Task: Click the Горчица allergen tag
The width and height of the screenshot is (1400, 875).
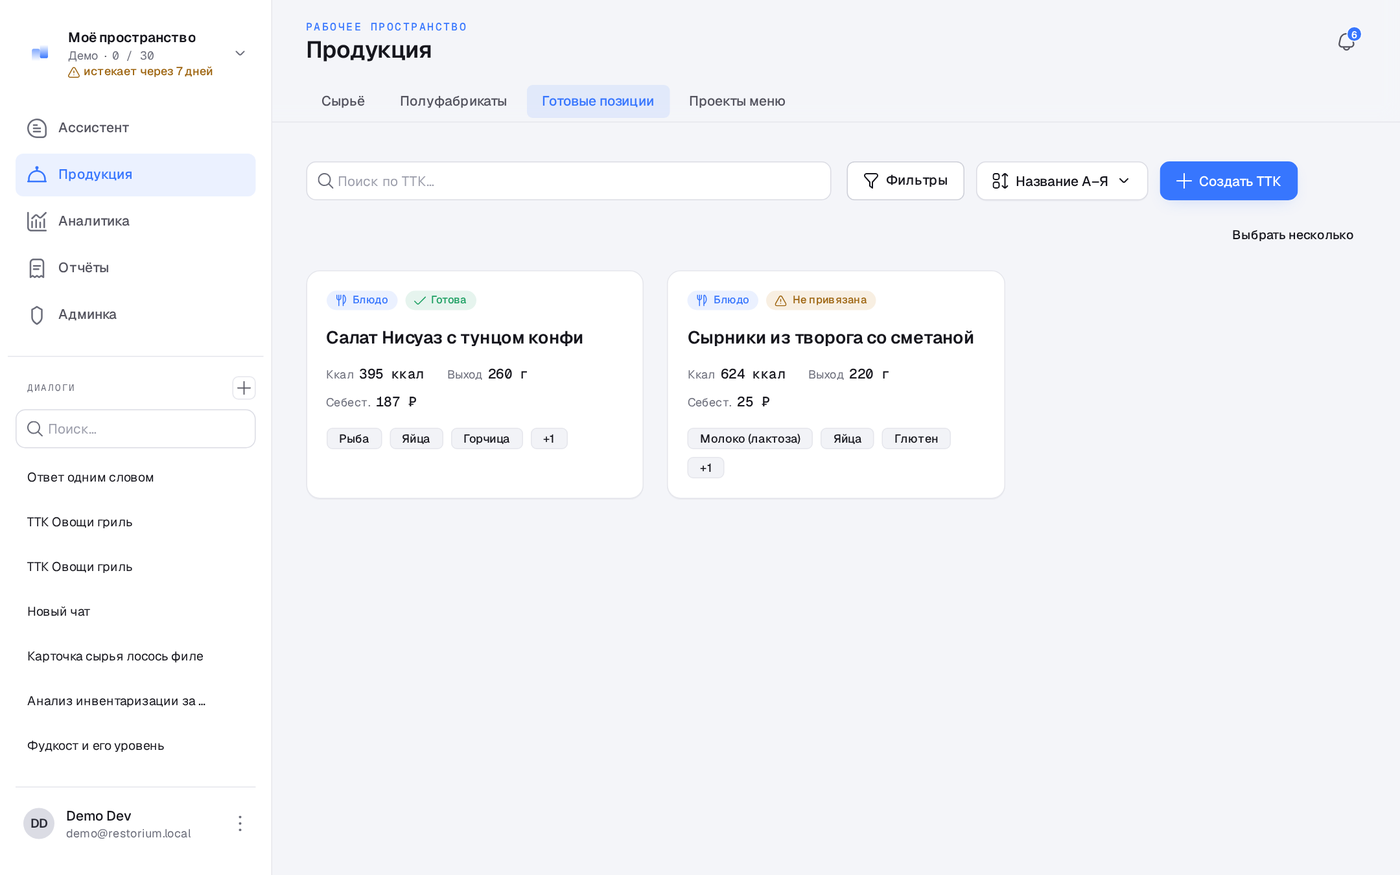Action: coord(487,439)
